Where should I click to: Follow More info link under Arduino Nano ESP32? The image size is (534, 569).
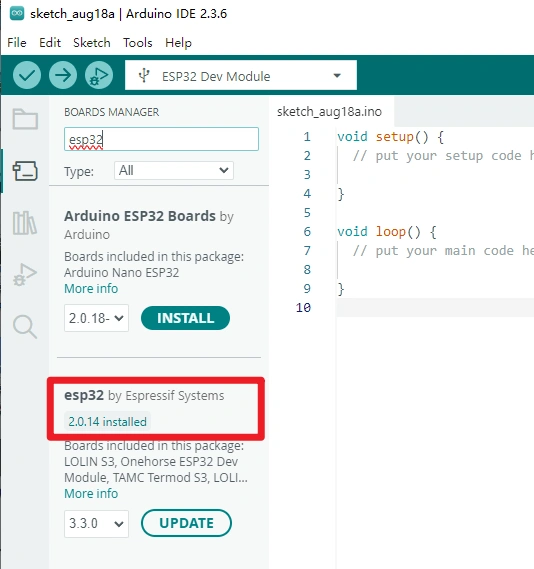pos(91,288)
